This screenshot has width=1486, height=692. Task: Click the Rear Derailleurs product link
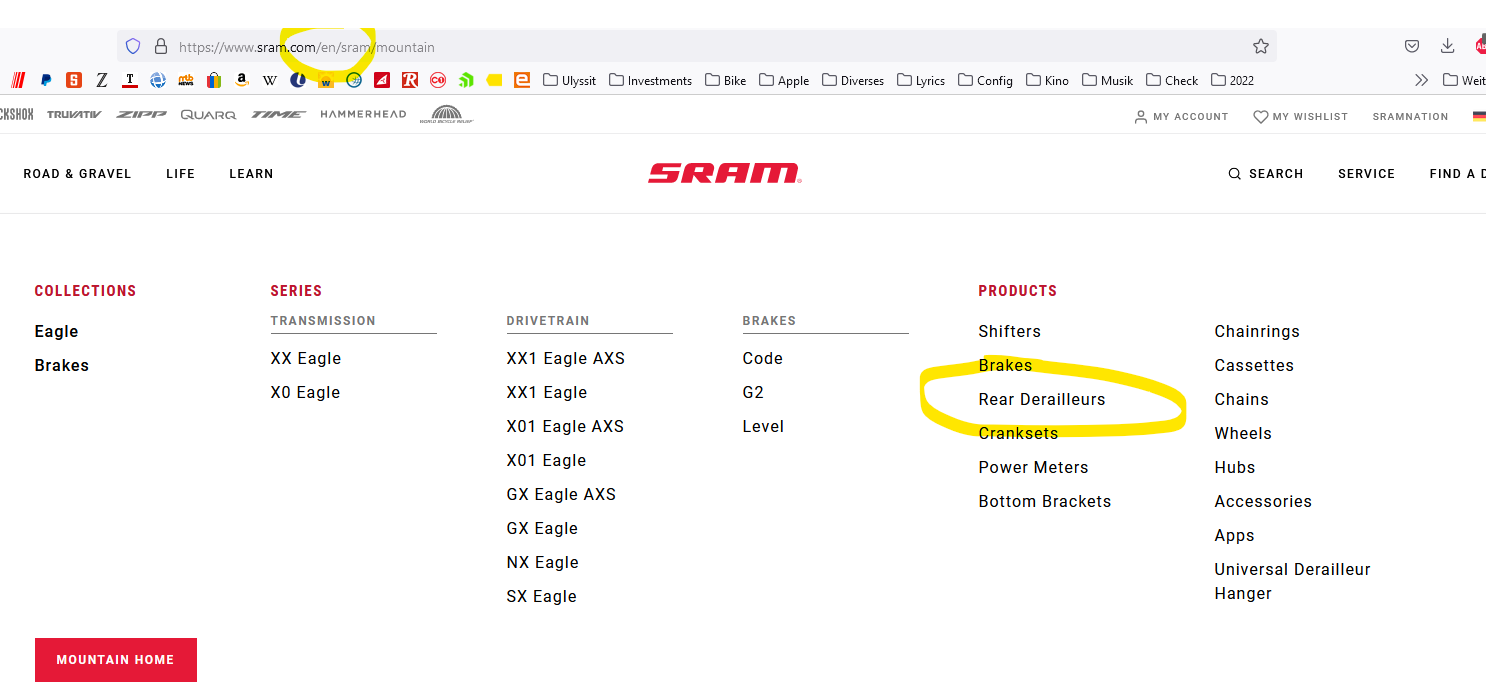coord(1041,399)
